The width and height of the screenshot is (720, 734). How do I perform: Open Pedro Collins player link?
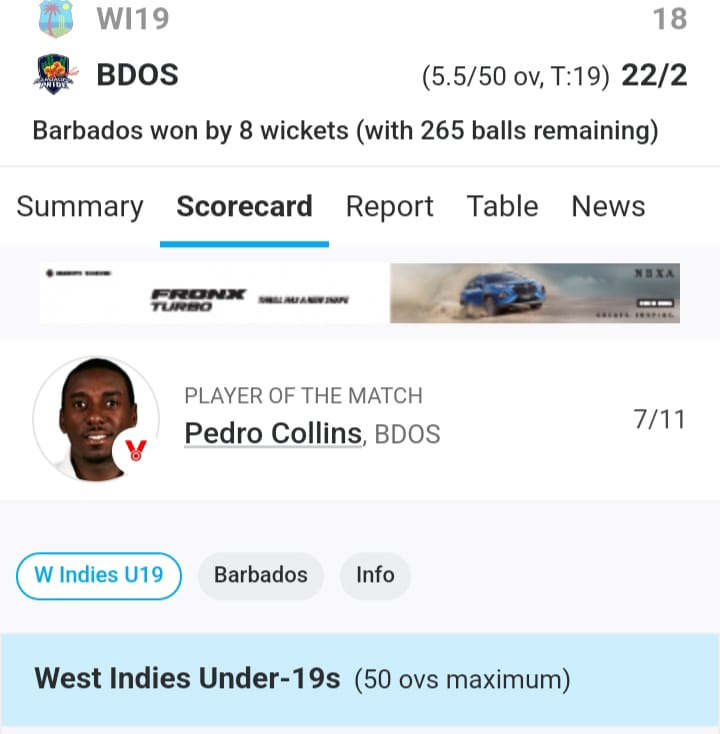[x=273, y=434]
